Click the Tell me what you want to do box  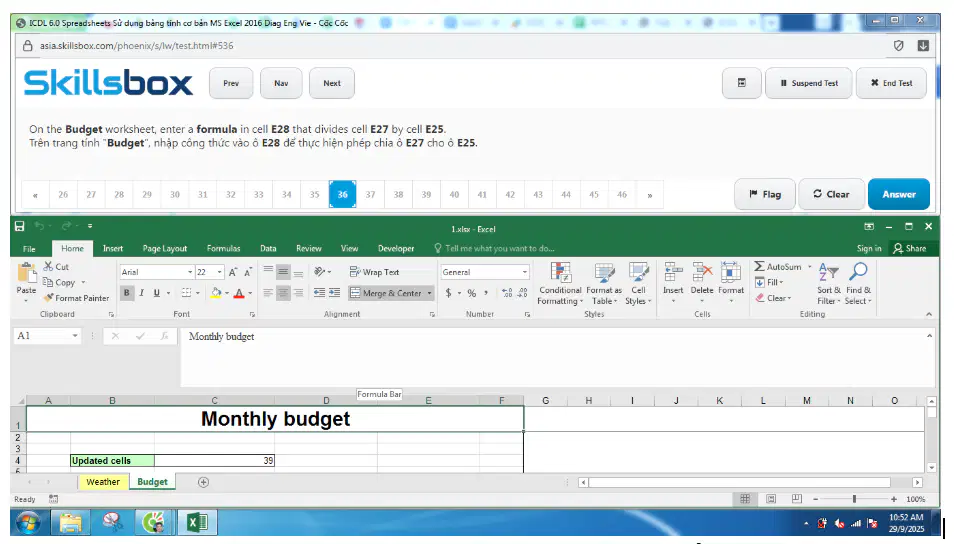coord(494,248)
